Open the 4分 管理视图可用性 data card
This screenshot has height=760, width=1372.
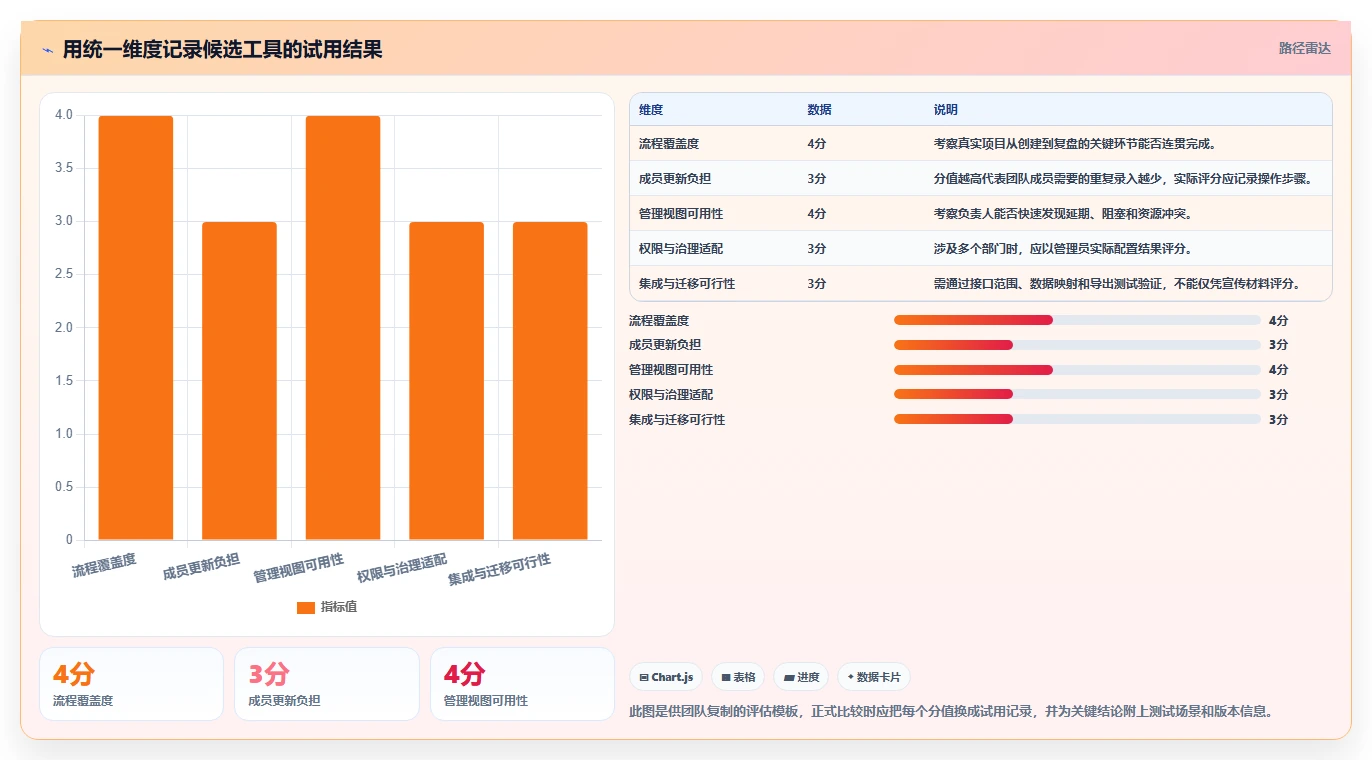(522, 684)
